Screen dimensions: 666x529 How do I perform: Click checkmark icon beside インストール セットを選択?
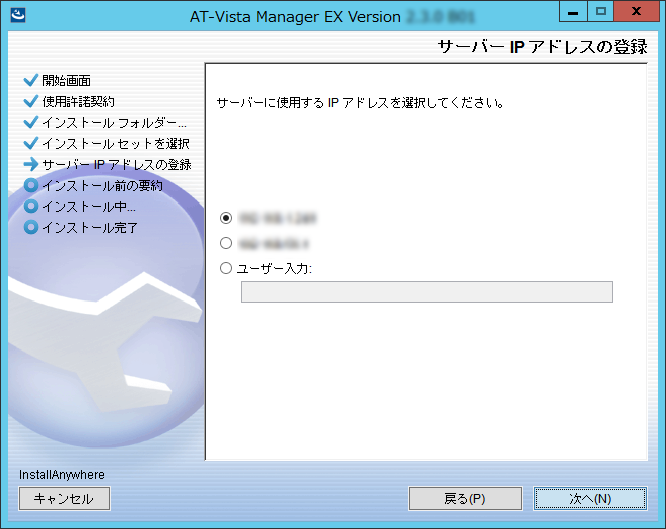31,143
